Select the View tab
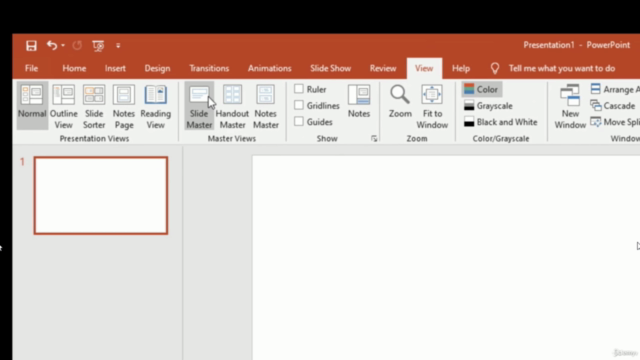The width and height of the screenshot is (640, 360). (424, 69)
